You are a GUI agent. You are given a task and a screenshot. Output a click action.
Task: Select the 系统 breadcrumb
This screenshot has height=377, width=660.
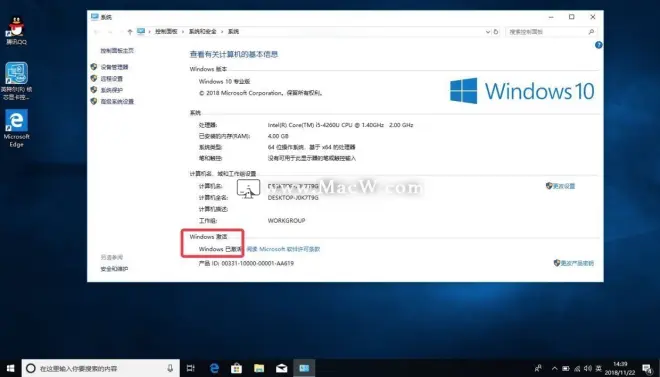pos(234,32)
